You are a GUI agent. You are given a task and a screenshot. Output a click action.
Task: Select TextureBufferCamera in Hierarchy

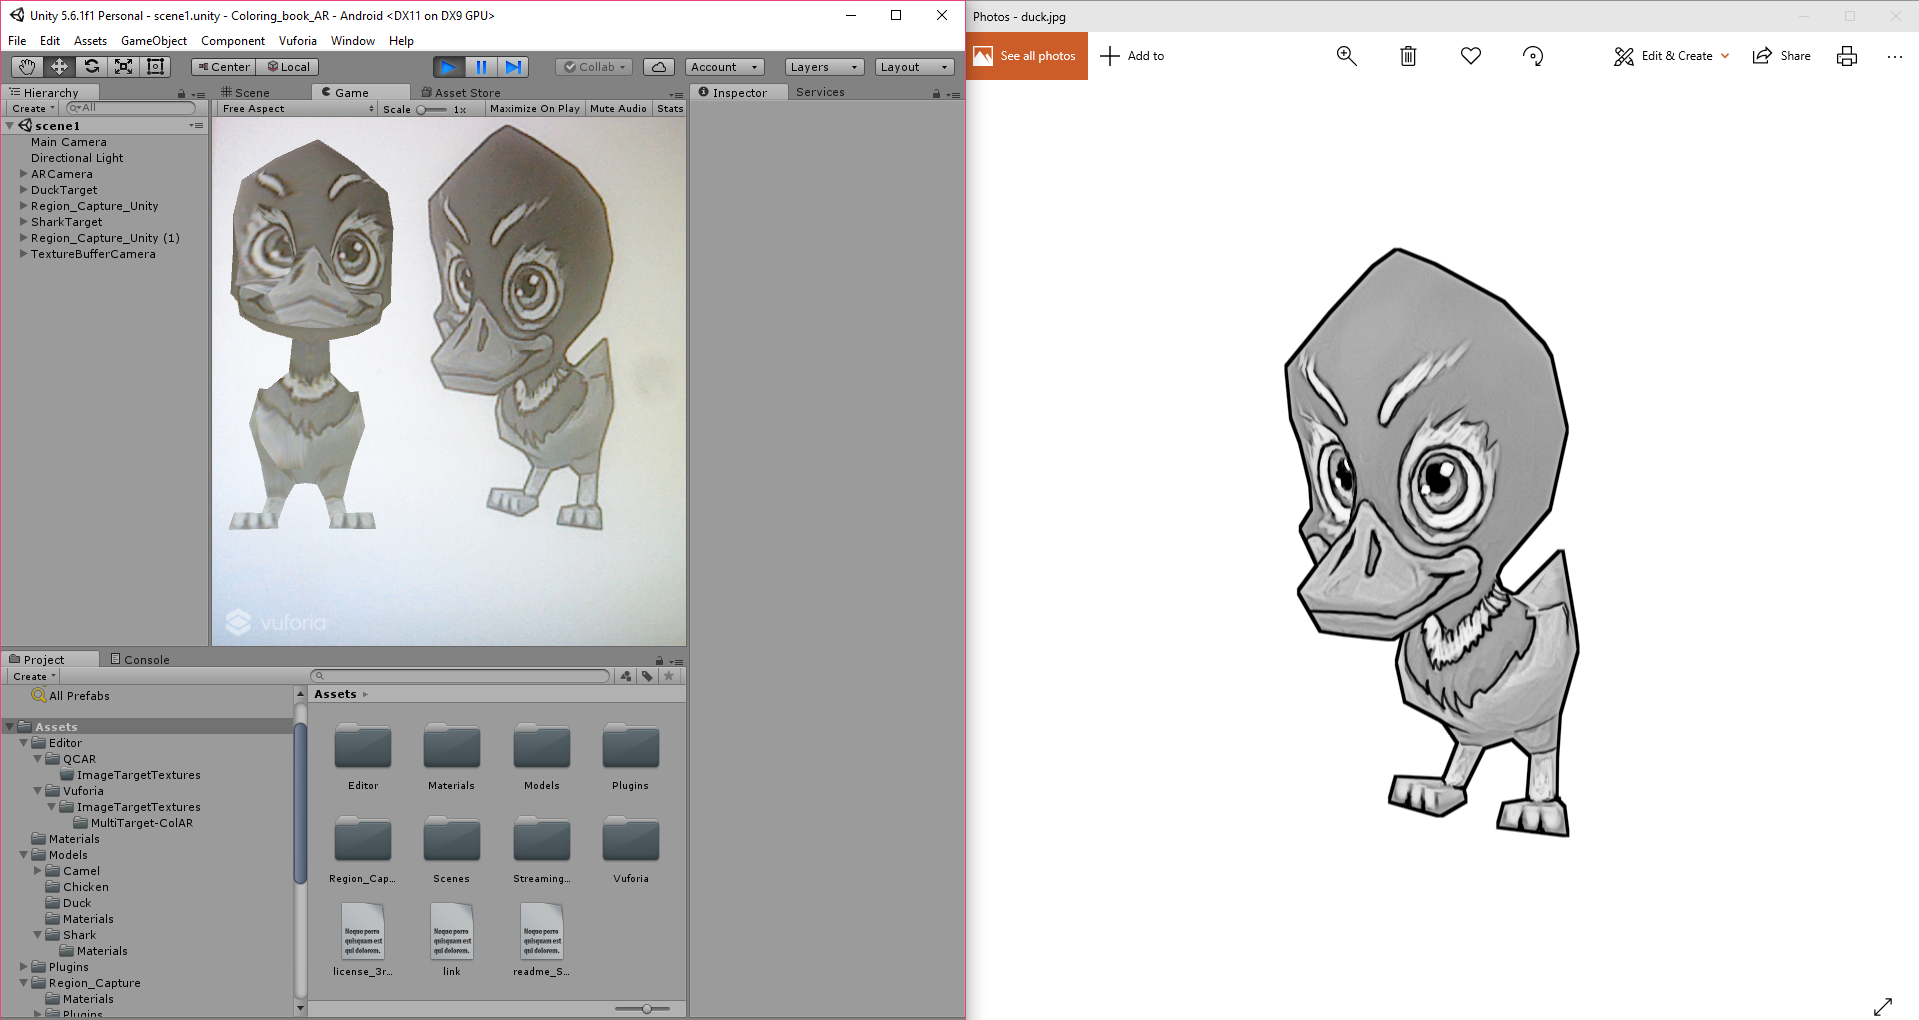click(93, 254)
